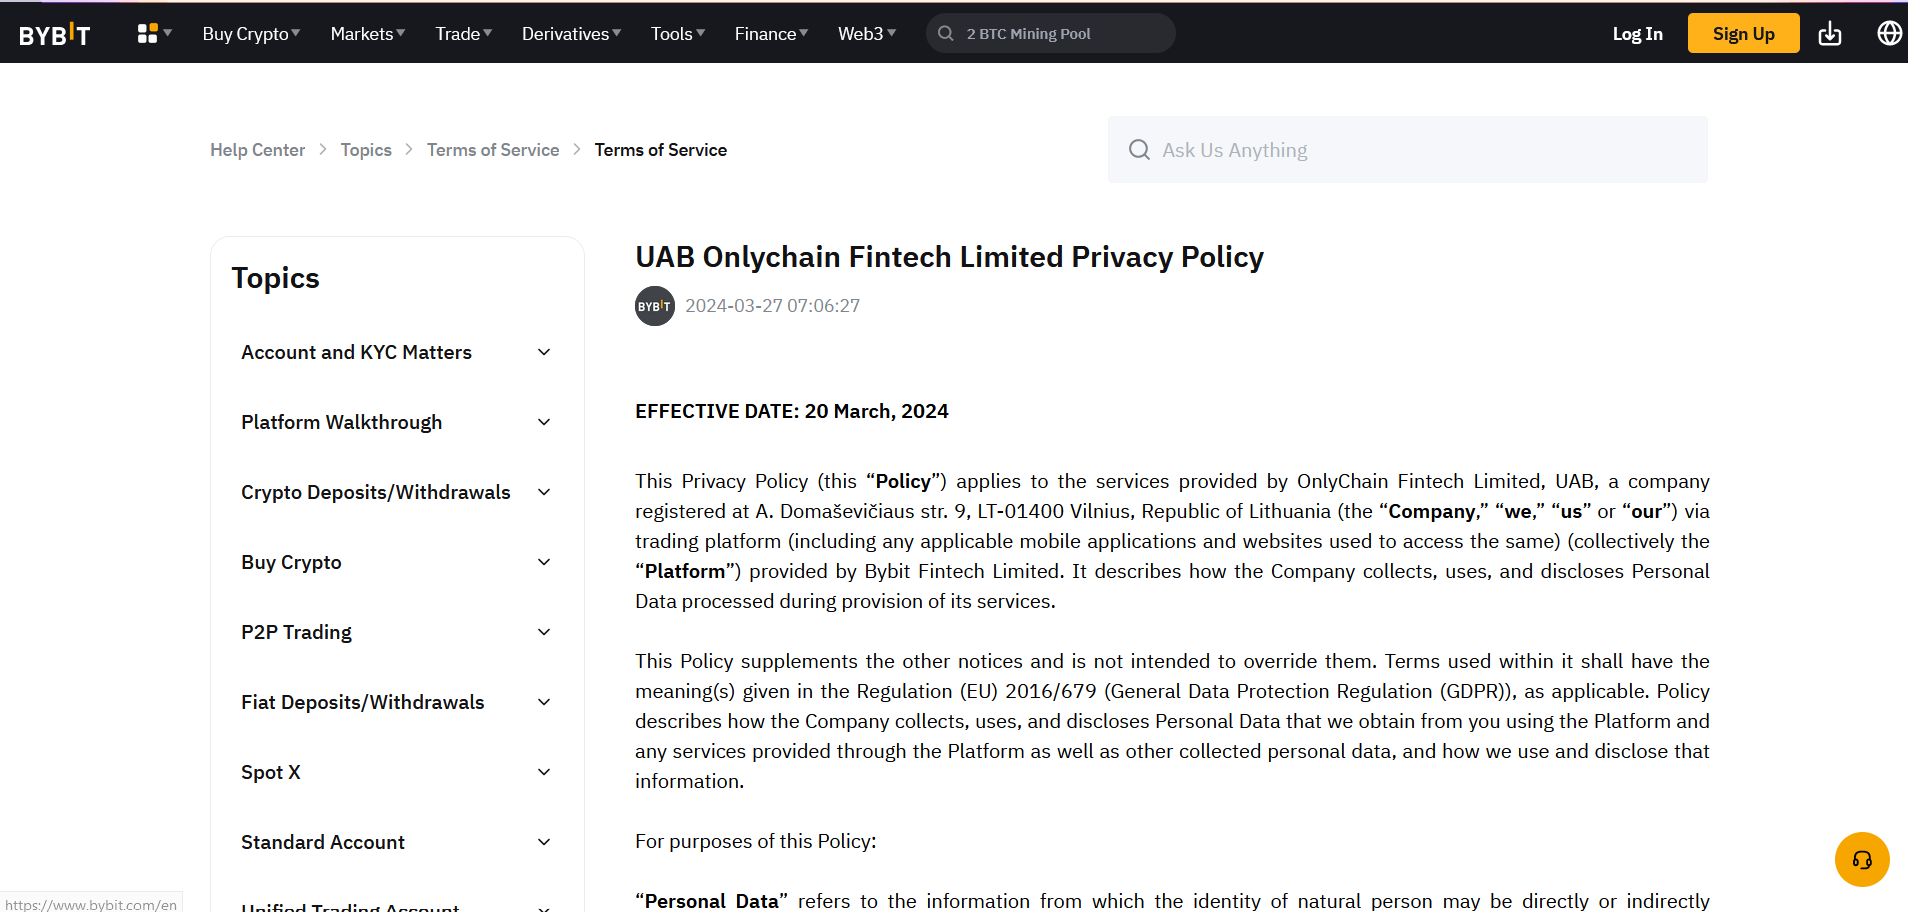
Task: Open the apps grid menu icon
Action: pyautogui.click(x=148, y=33)
